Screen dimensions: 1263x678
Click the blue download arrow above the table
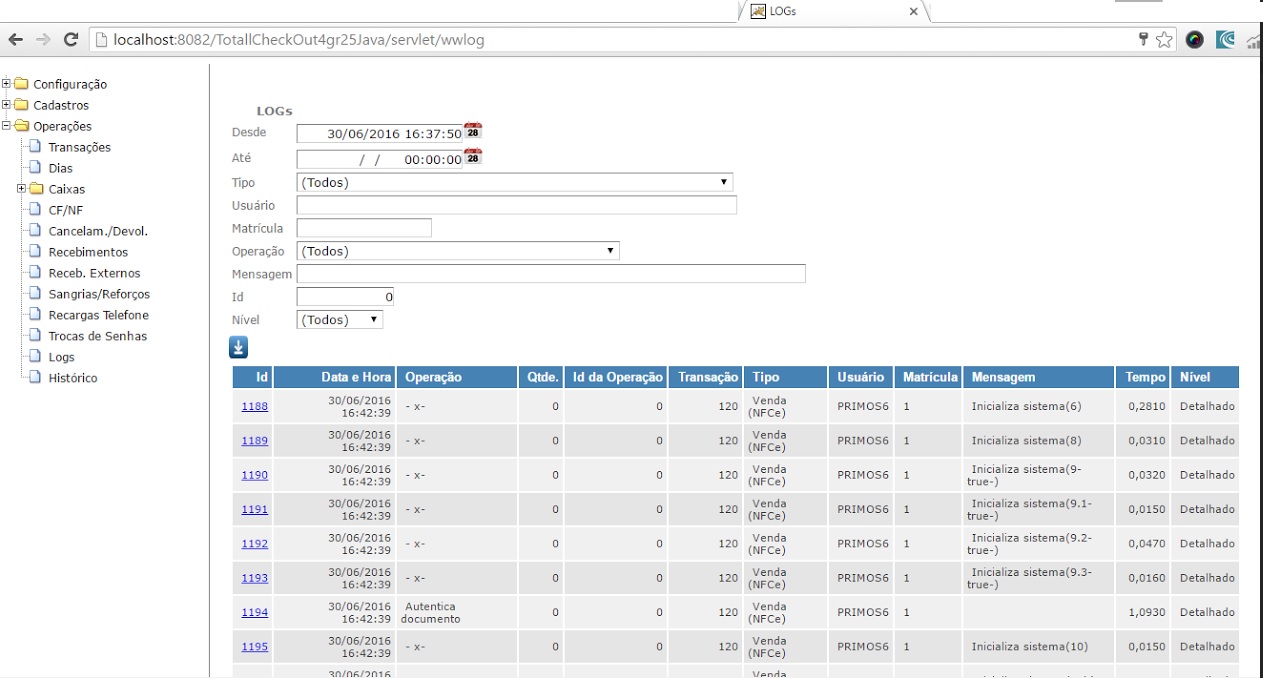[239, 347]
